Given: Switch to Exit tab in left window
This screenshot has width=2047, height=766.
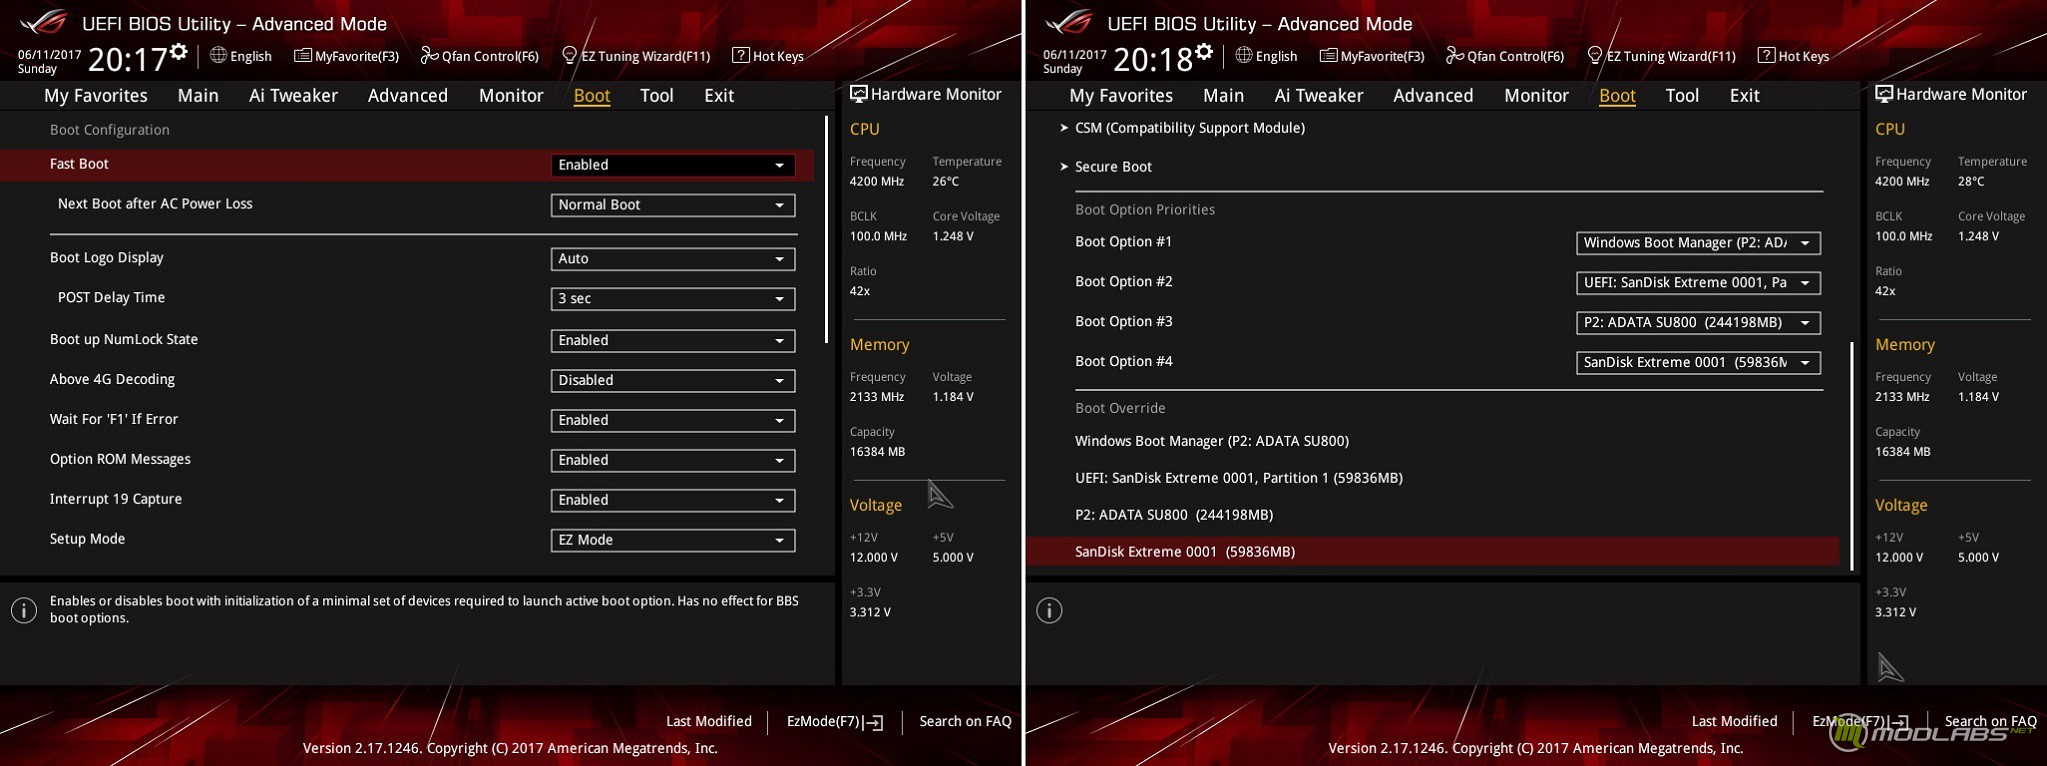Looking at the screenshot, I should pyautogui.click(x=719, y=96).
